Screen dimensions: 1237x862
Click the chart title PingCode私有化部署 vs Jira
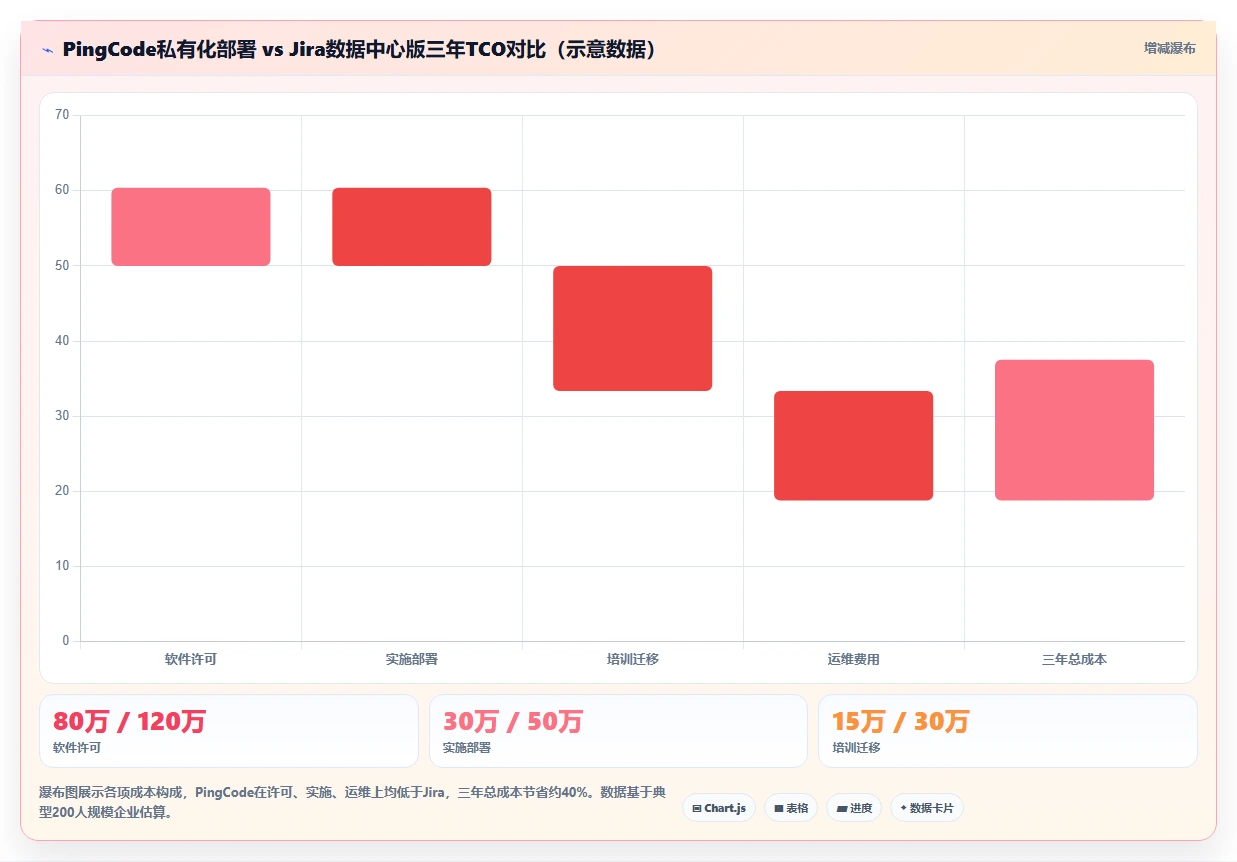coord(360,49)
